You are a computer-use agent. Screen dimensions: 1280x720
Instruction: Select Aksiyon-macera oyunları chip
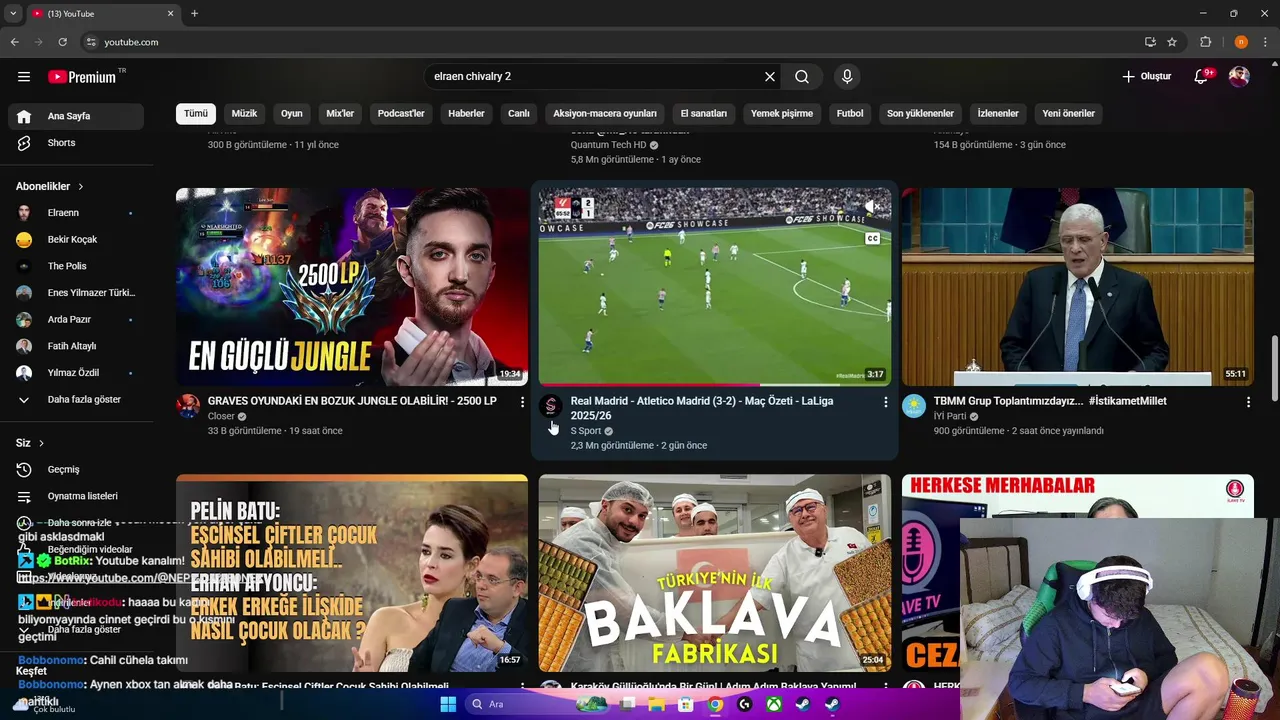pyautogui.click(x=605, y=113)
